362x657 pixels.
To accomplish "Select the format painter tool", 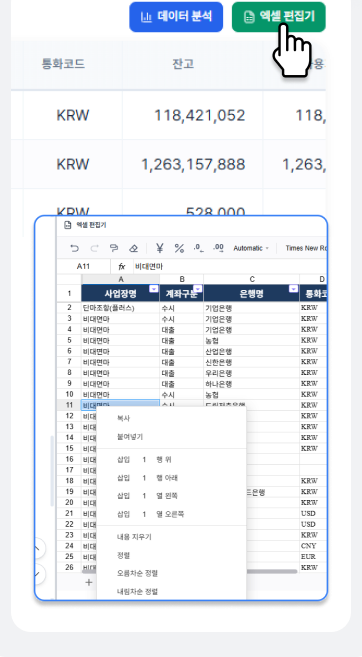I will (x=114, y=248).
